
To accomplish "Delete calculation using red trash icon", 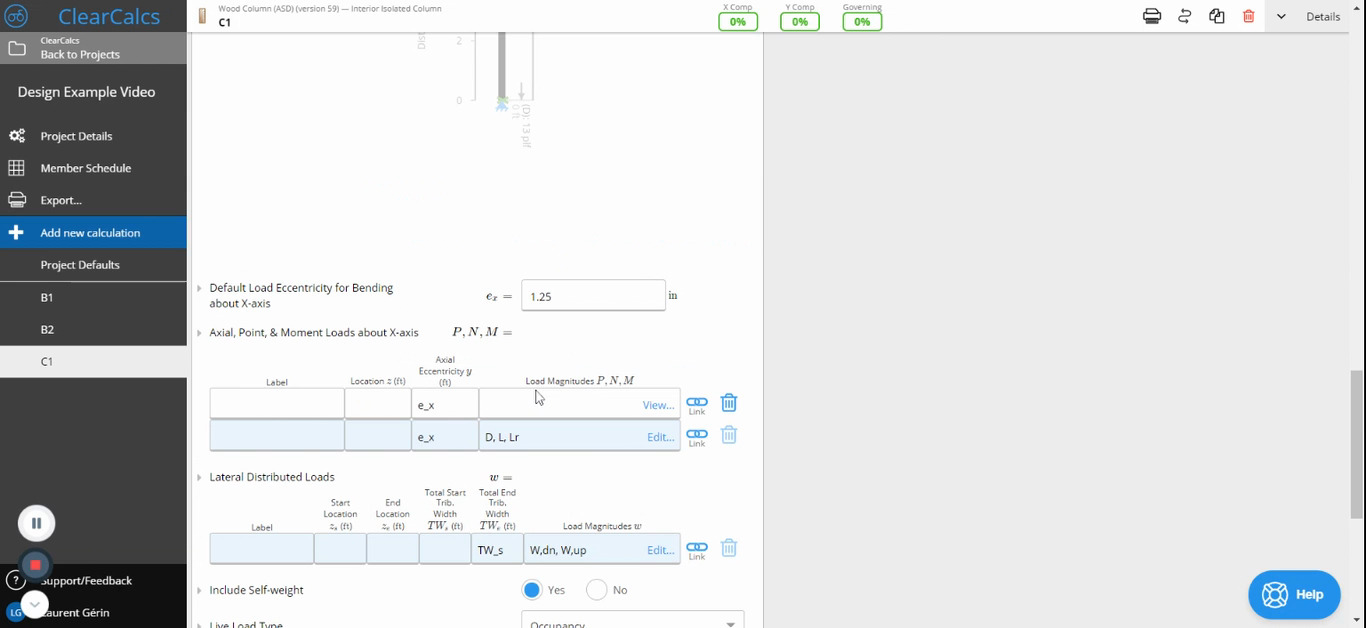I will coord(1249,16).
